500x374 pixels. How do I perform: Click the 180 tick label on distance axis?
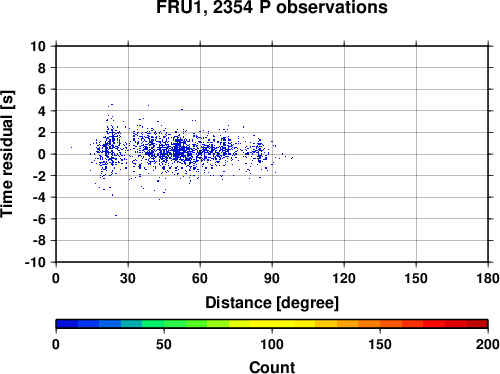488,278
